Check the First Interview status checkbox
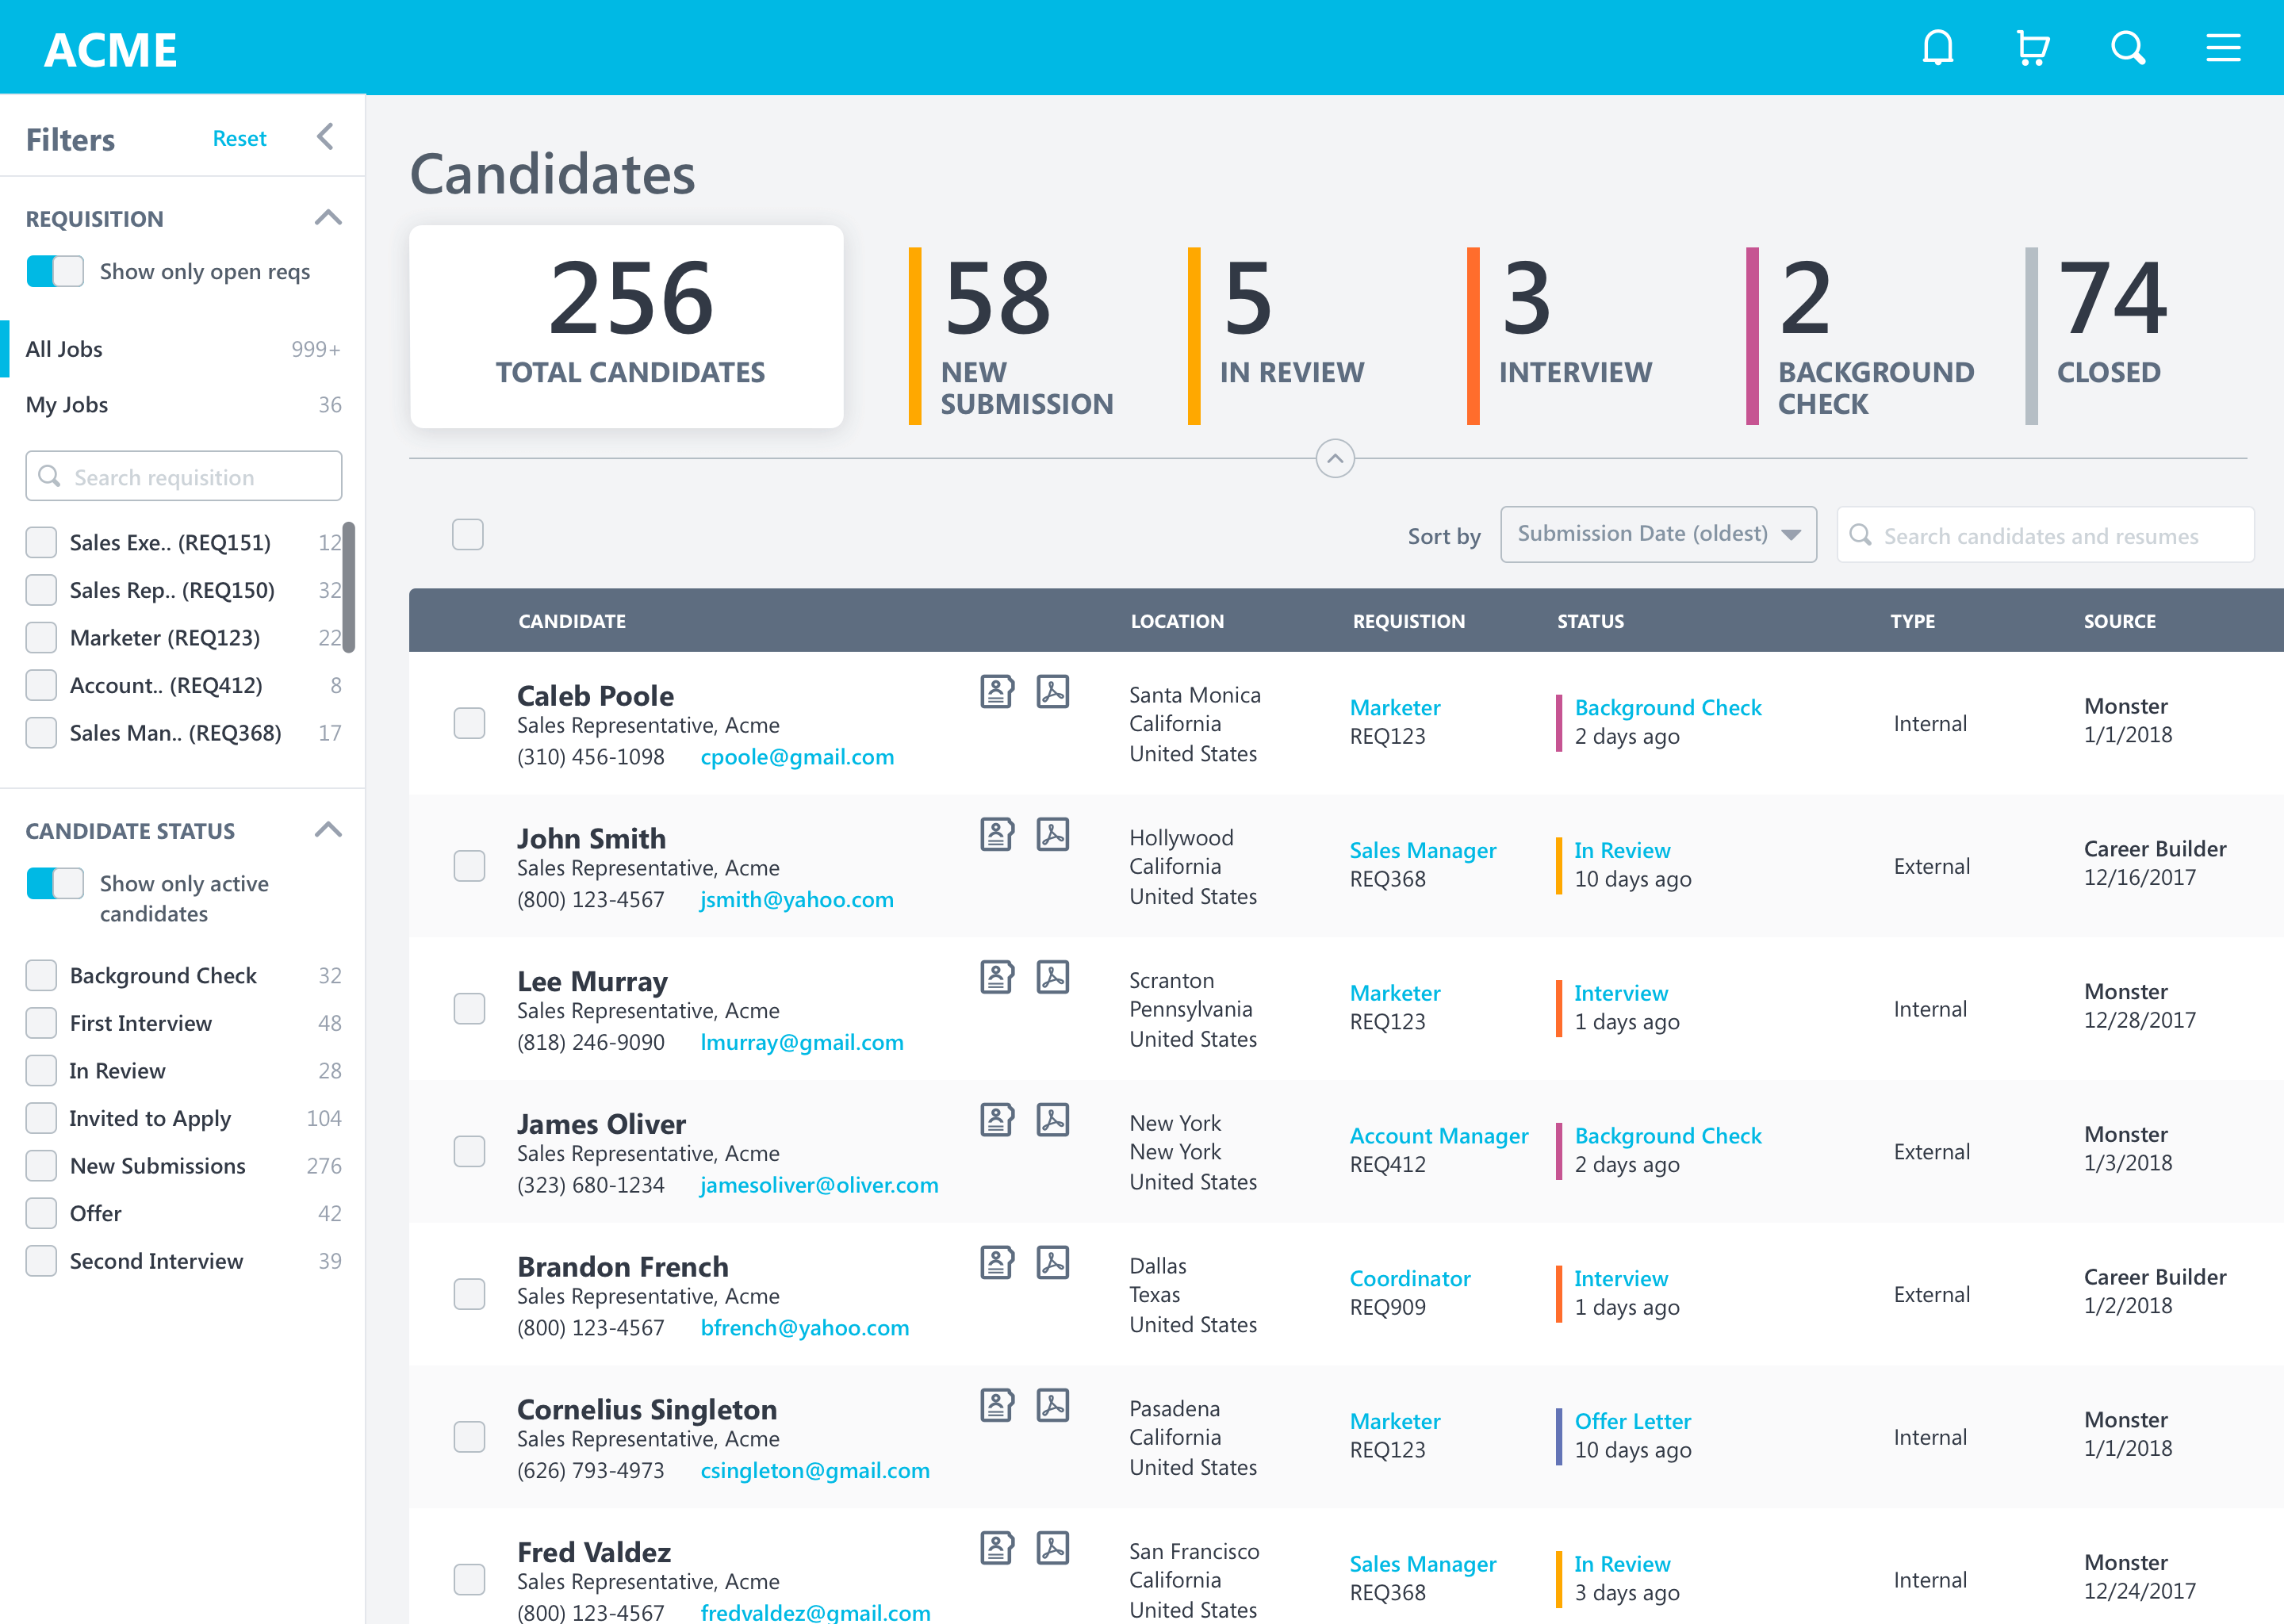Screen dimensions: 2284x1624 (x=41, y=1022)
